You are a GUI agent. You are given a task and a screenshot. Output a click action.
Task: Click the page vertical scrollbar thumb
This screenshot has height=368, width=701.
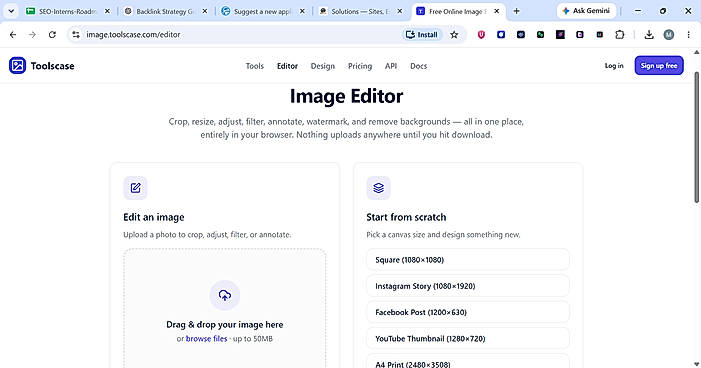pyautogui.click(x=697, y=136)
